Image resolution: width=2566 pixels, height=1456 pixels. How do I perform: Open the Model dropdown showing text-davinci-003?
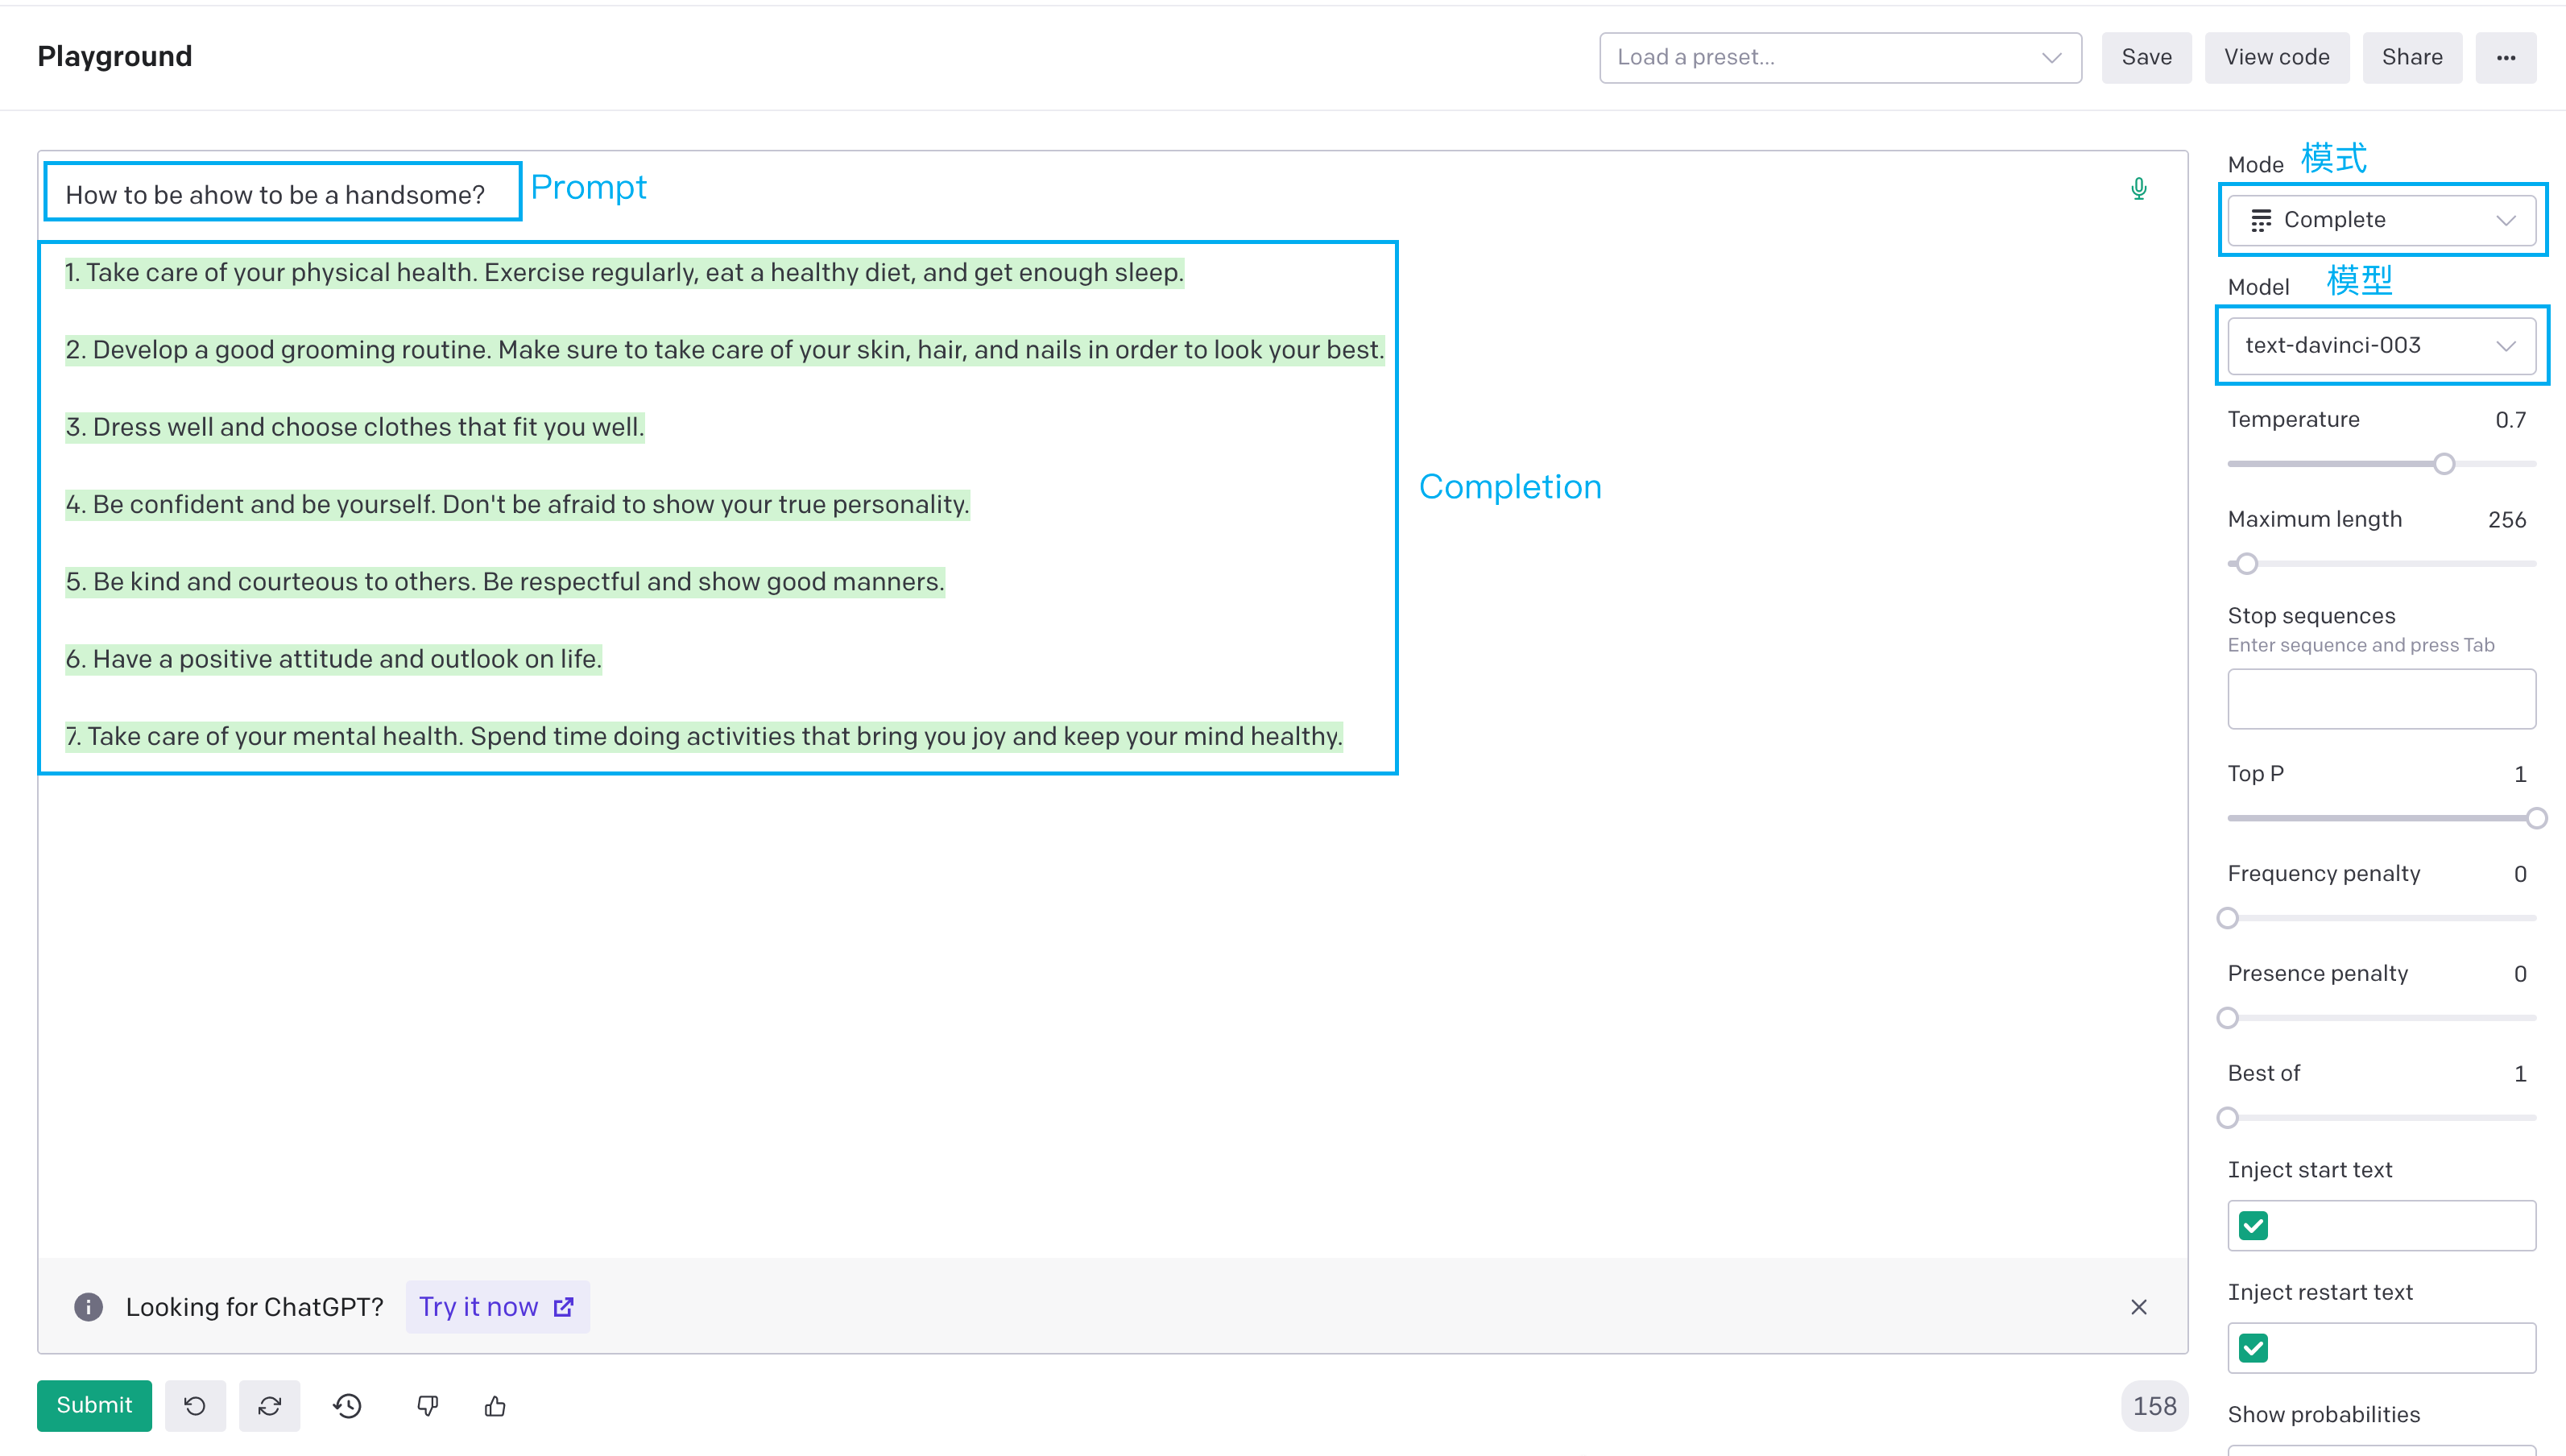click(2381, 345)
